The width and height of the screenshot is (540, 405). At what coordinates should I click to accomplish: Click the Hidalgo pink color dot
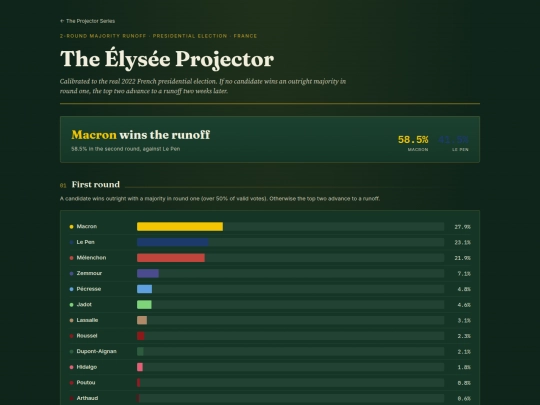(x=72, y=367)
